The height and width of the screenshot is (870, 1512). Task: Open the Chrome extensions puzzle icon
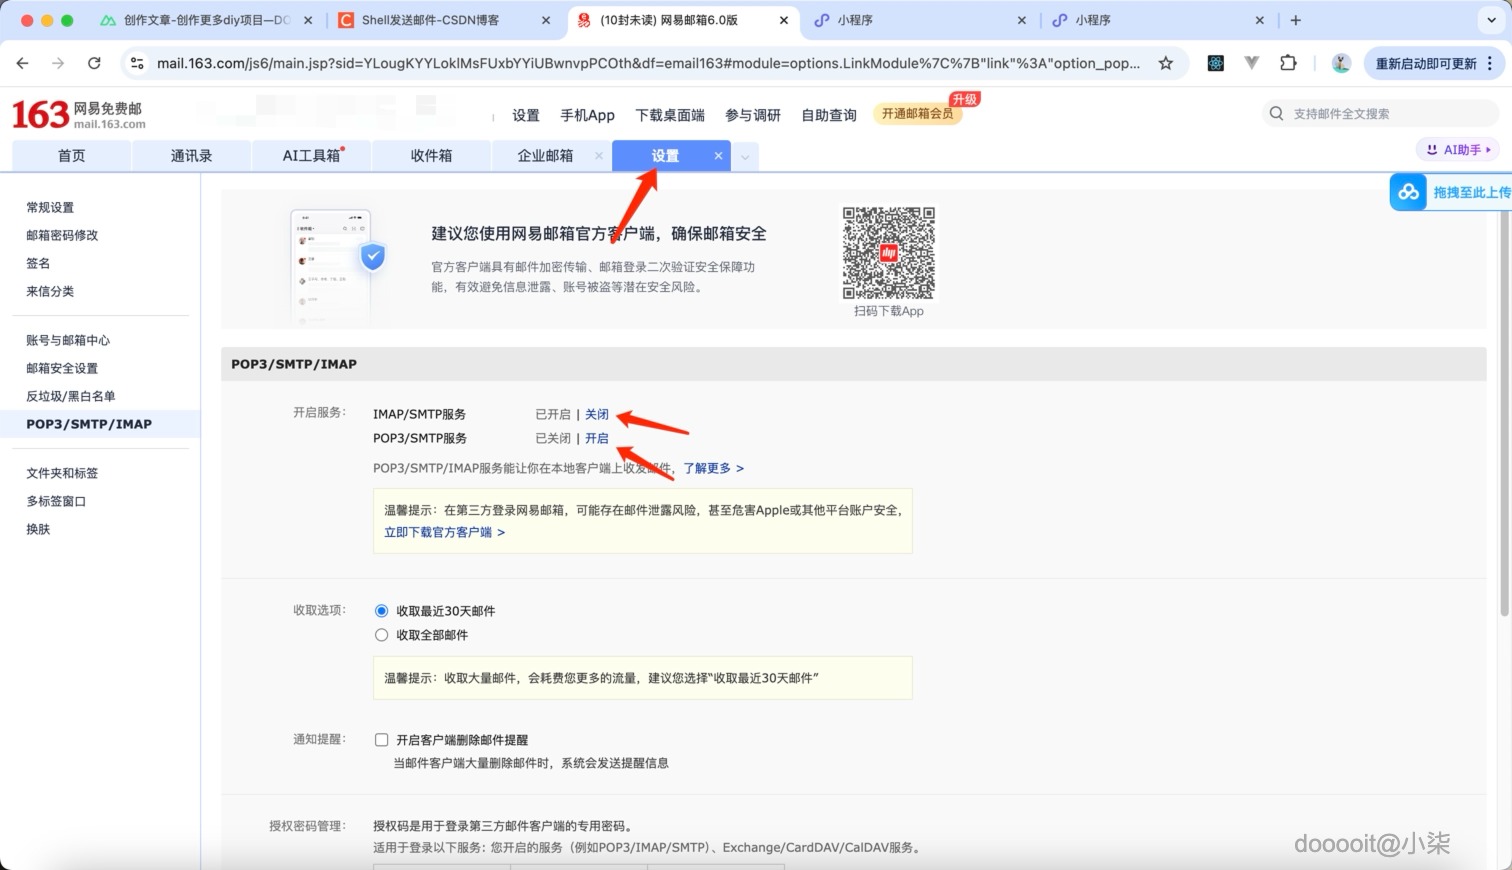tap(1289, 62)
